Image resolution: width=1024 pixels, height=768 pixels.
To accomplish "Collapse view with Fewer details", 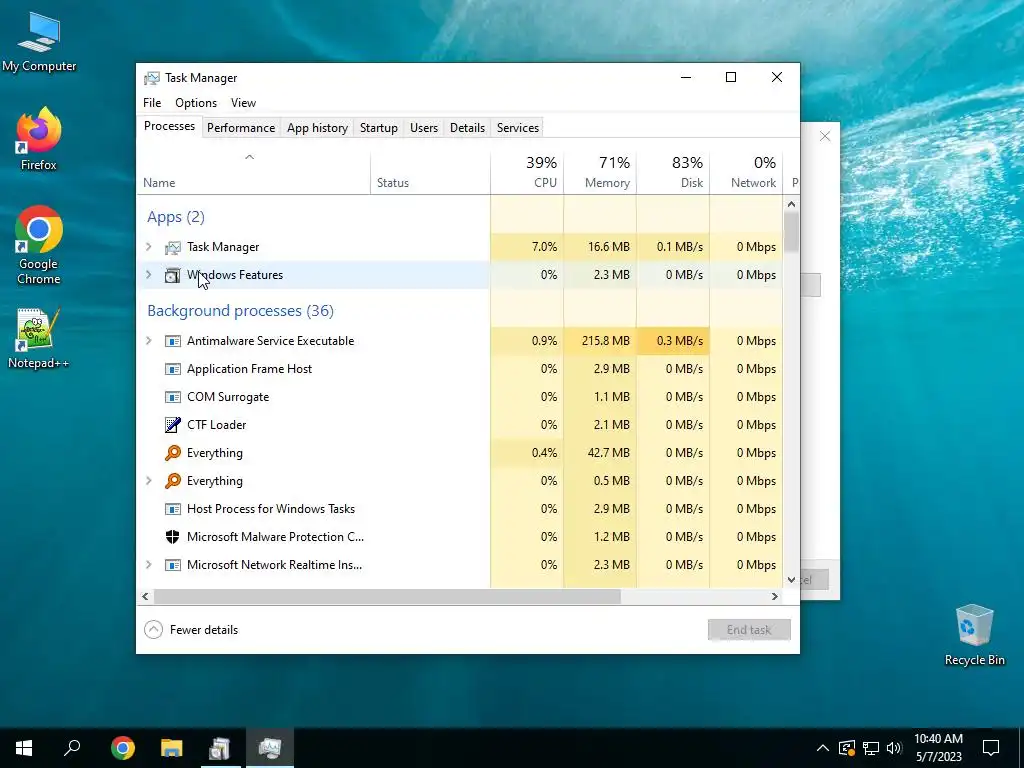I will [x=191, y=630].
